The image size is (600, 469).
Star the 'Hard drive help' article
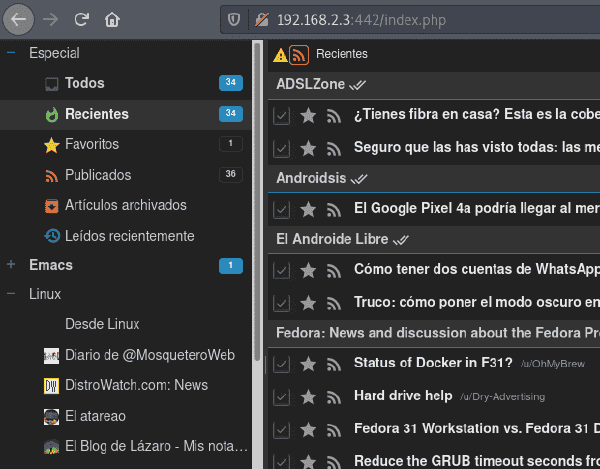click(x=308, y=397)
